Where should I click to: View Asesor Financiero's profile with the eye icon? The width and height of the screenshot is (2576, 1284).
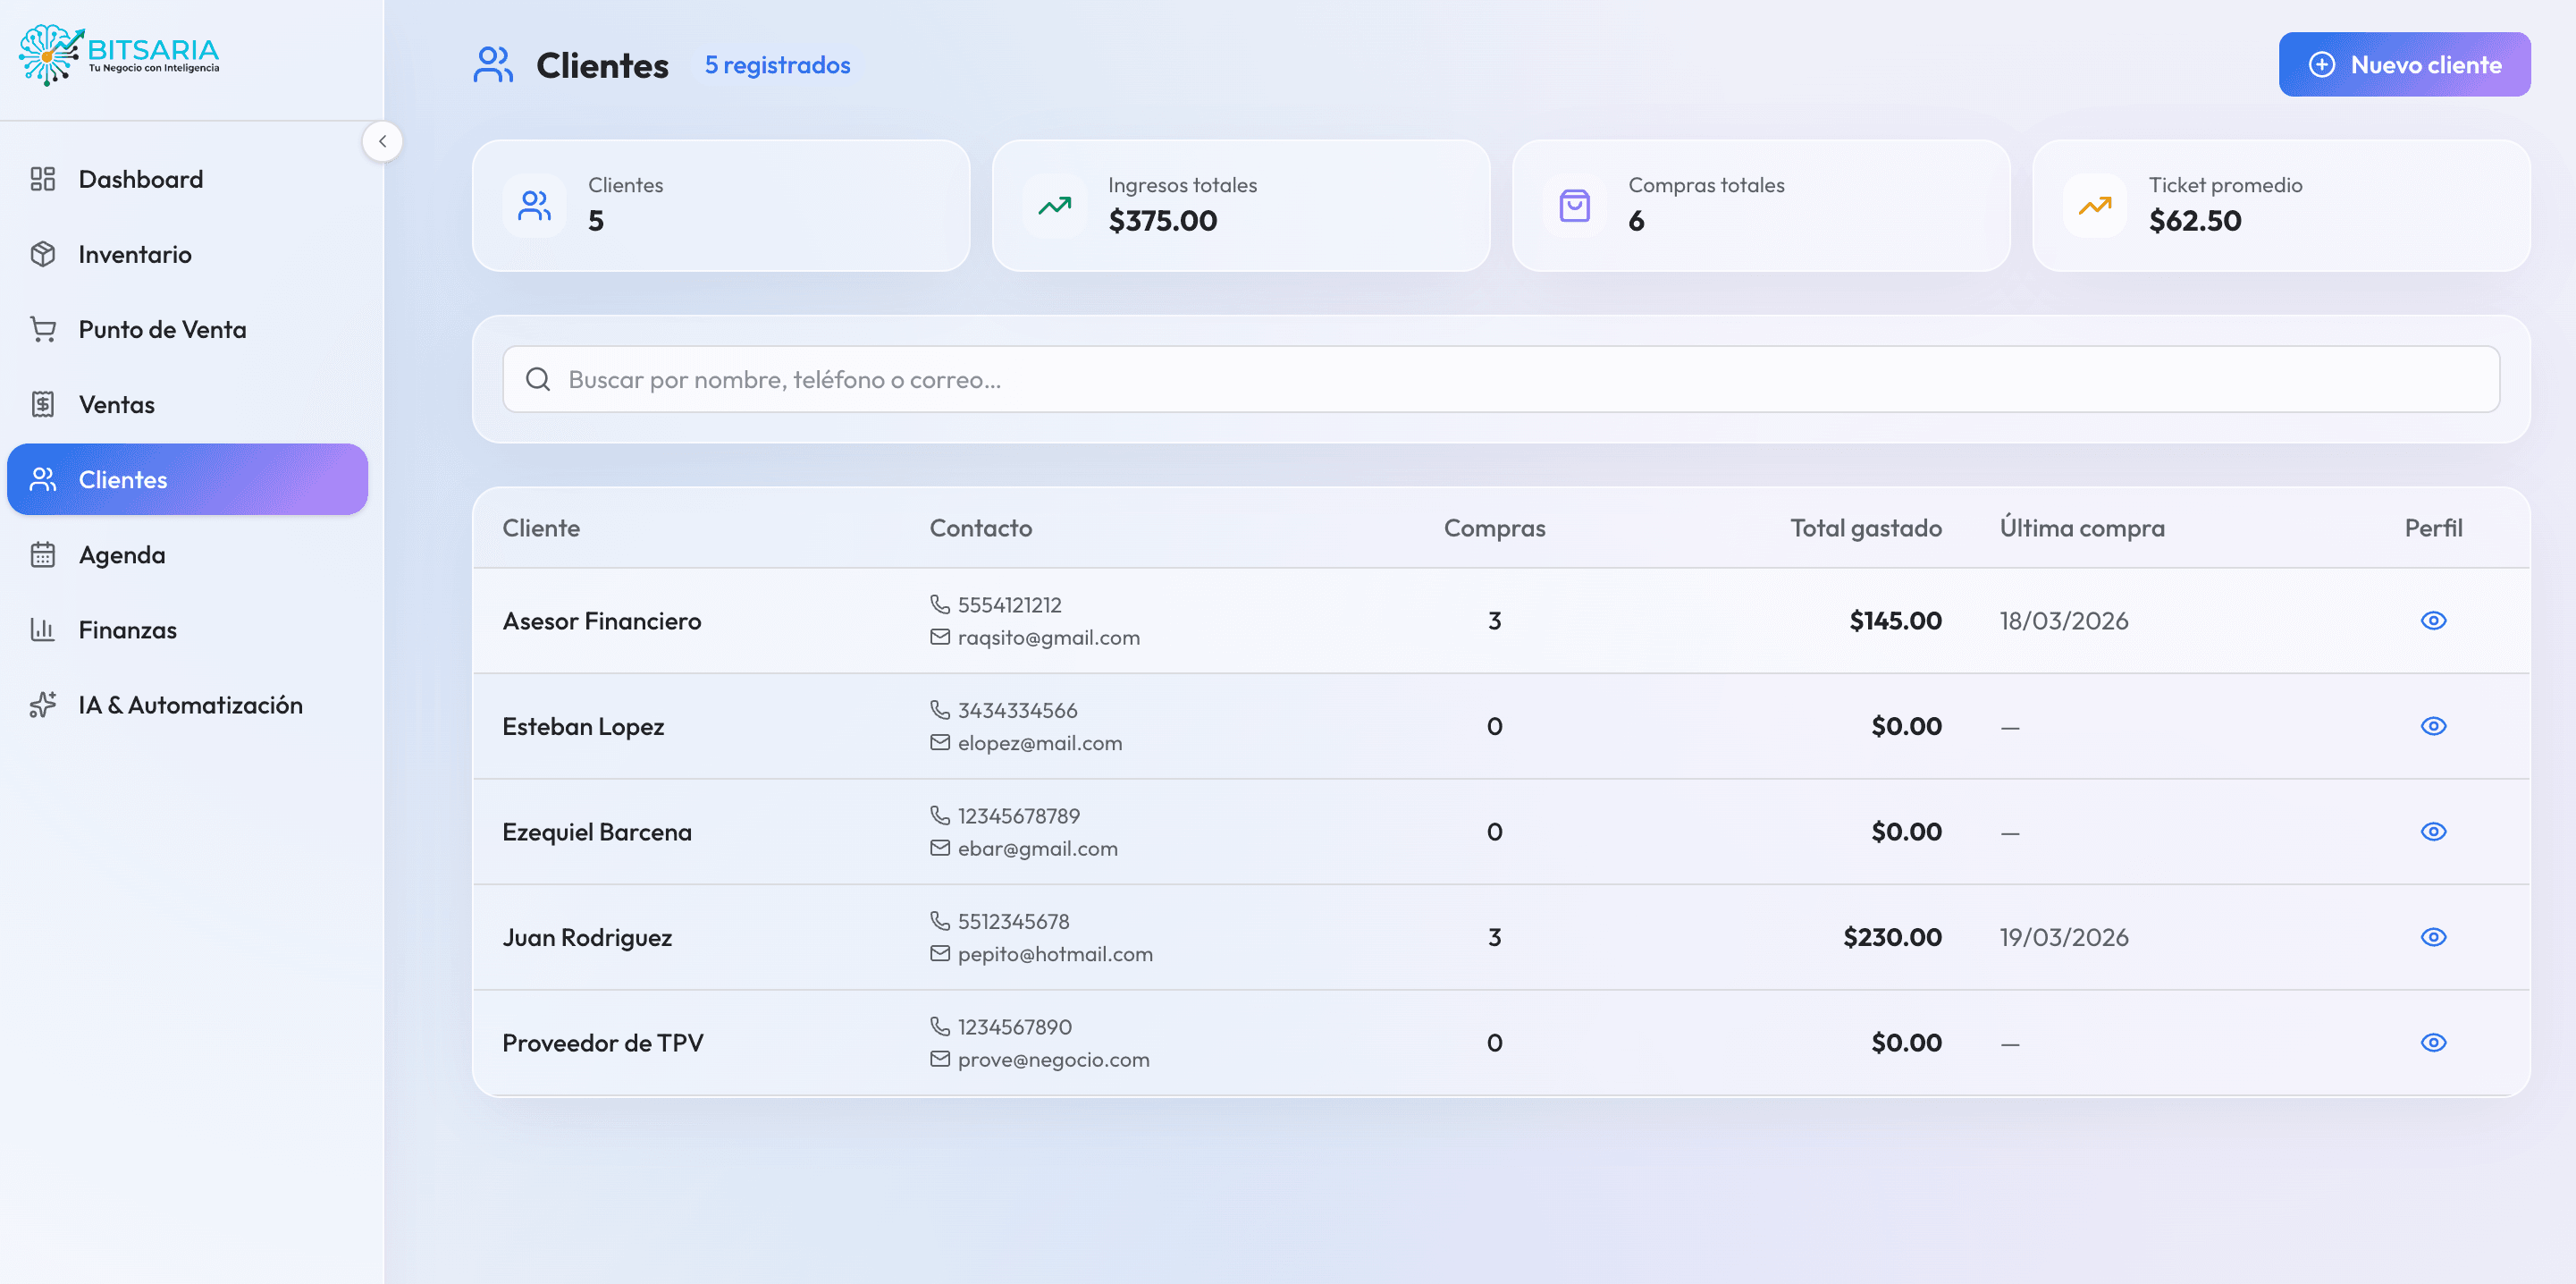pyautogui.click(x=2434, y=620)
